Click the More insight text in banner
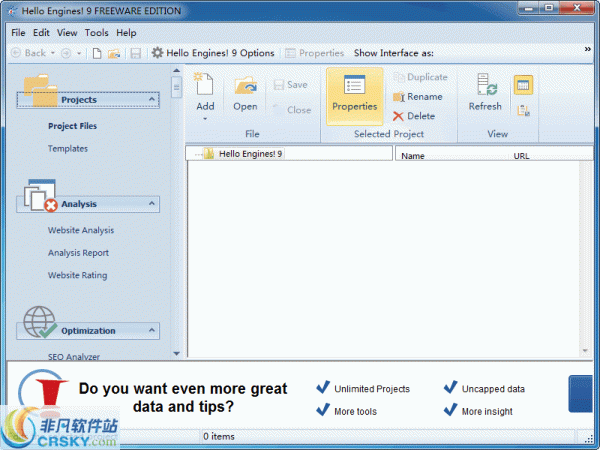Viewport: 600px width, 450px height. pyautogui.click(x=487, y=412)
